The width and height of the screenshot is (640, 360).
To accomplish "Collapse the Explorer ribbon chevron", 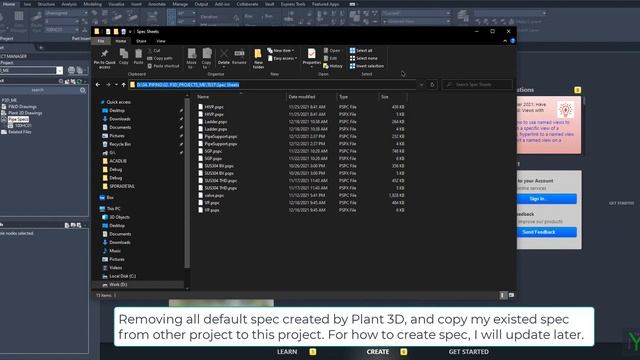I will pos(505,41).
